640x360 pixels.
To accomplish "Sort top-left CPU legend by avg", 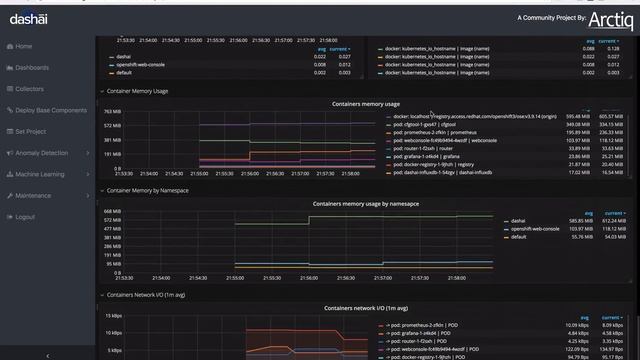I will pyautogui.click(x=322, y=49).
